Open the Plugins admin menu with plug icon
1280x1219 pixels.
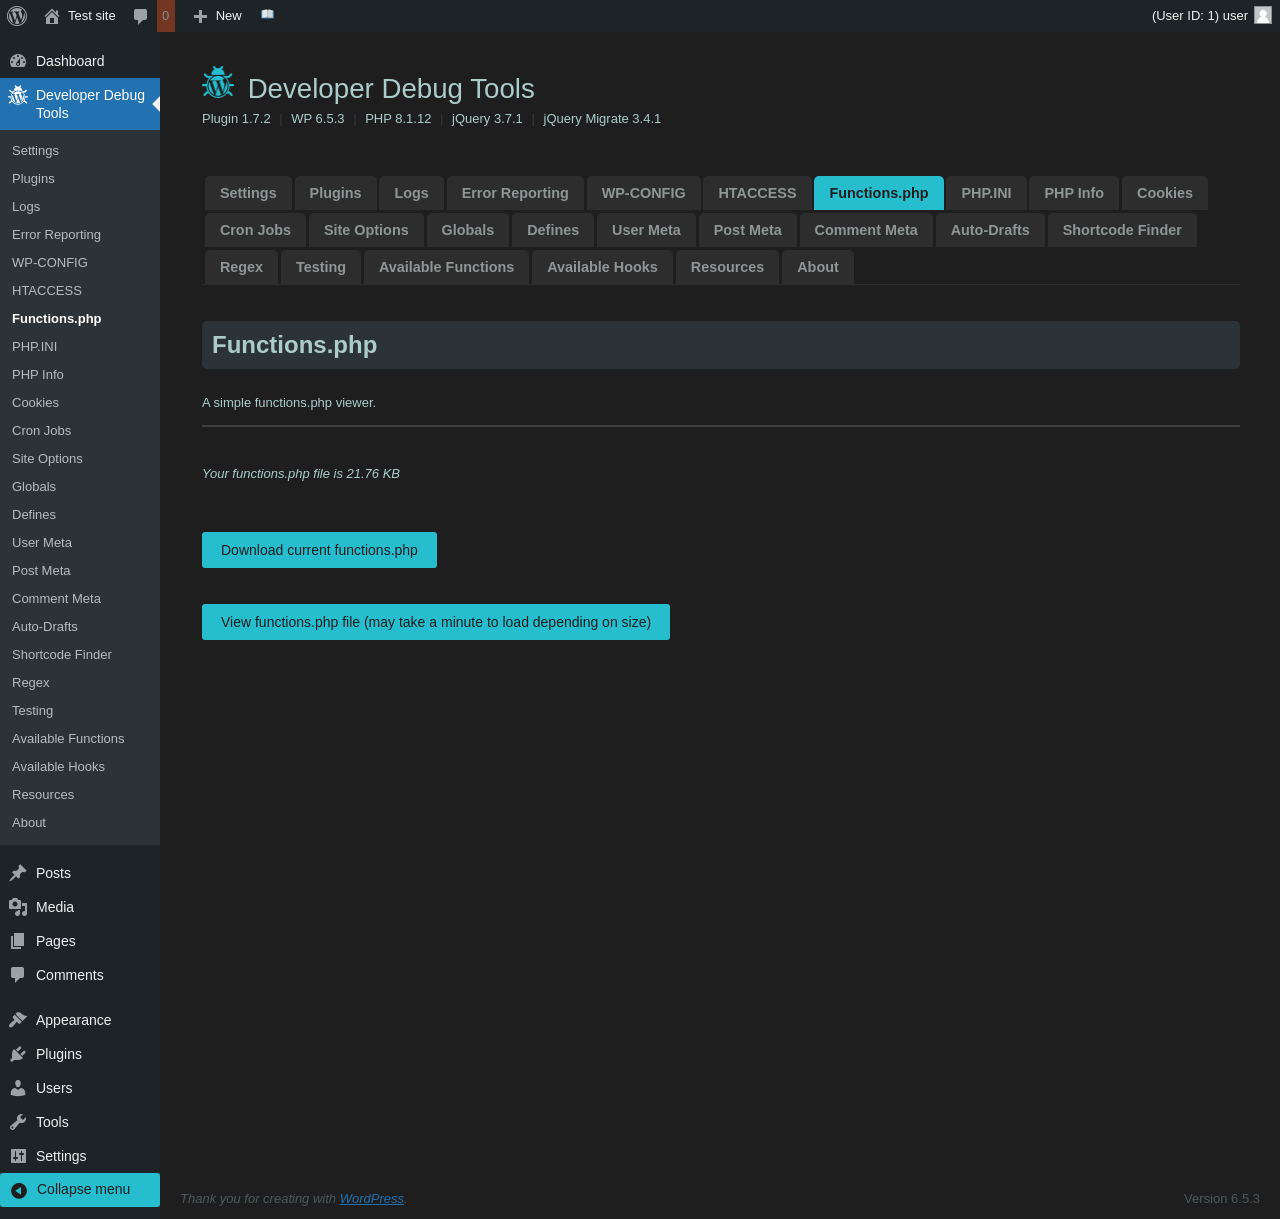pos(58,1054)
